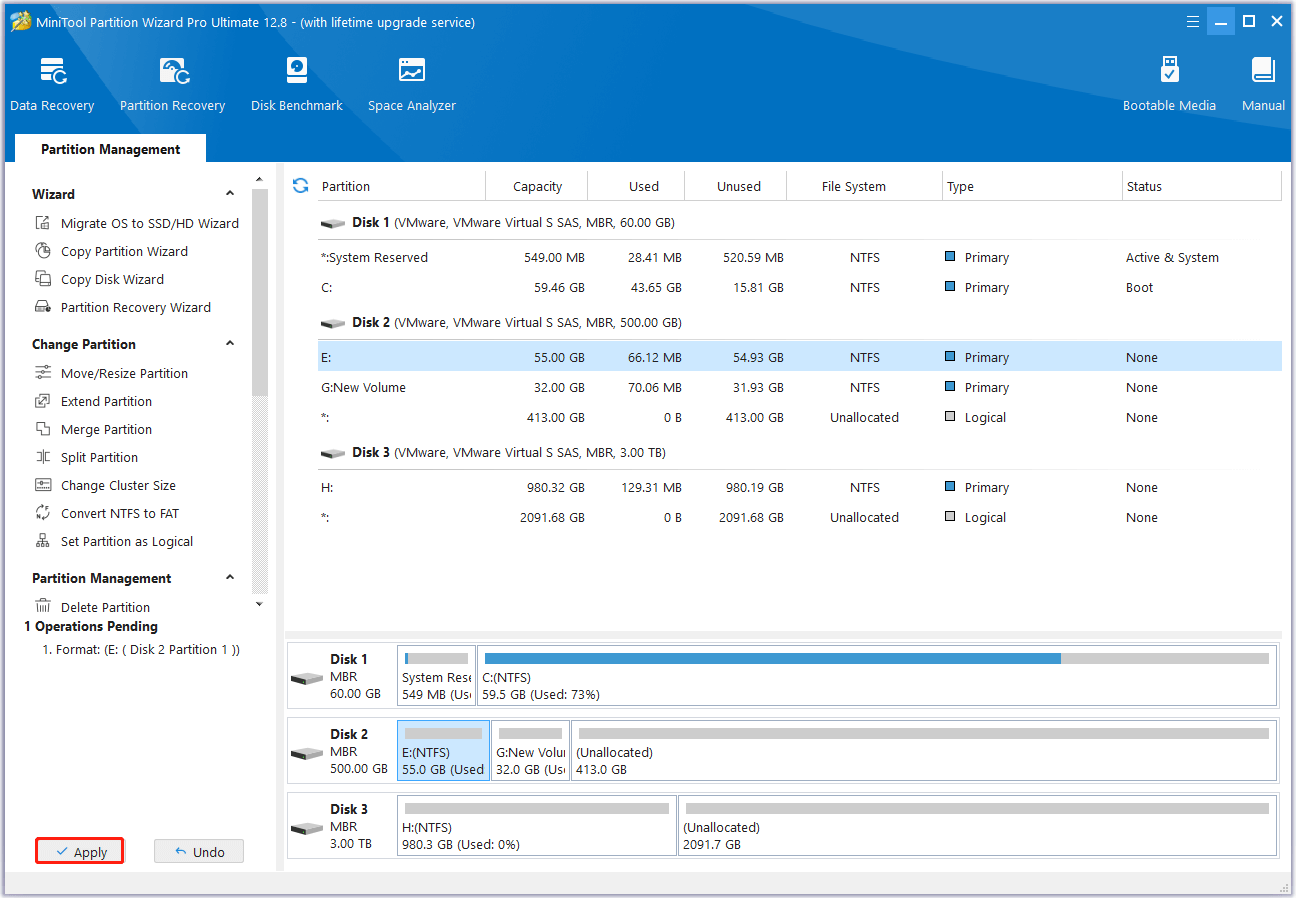
Task: Select the H: partition row
Action: click(800, 487)
